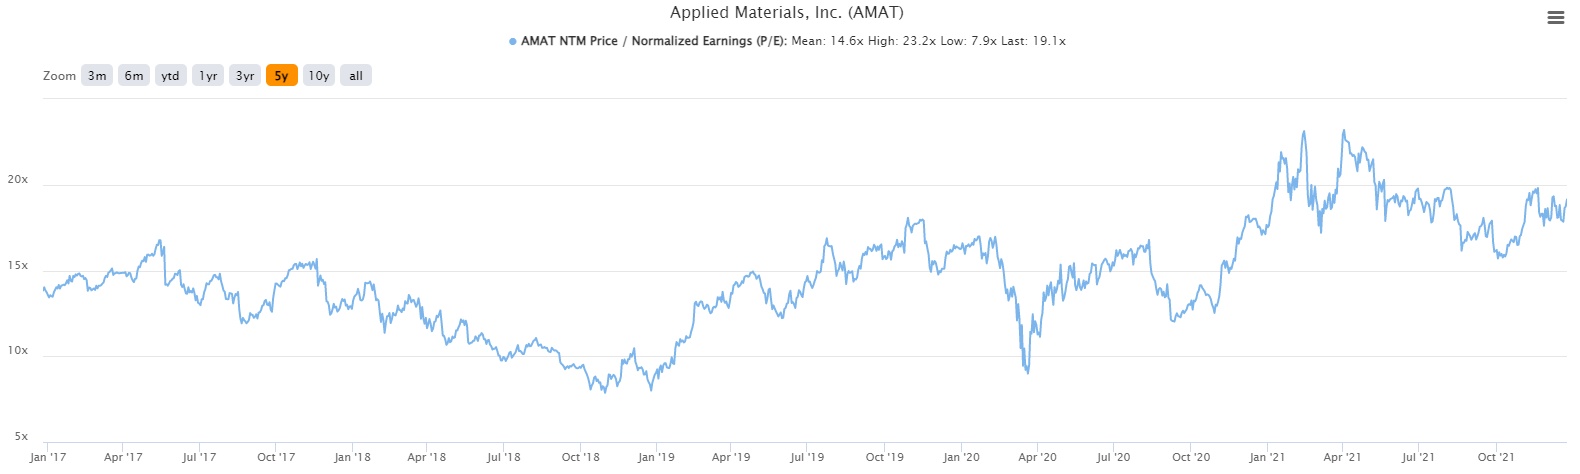Click the Applied Materials, Inc. chart title

point(786,13)
